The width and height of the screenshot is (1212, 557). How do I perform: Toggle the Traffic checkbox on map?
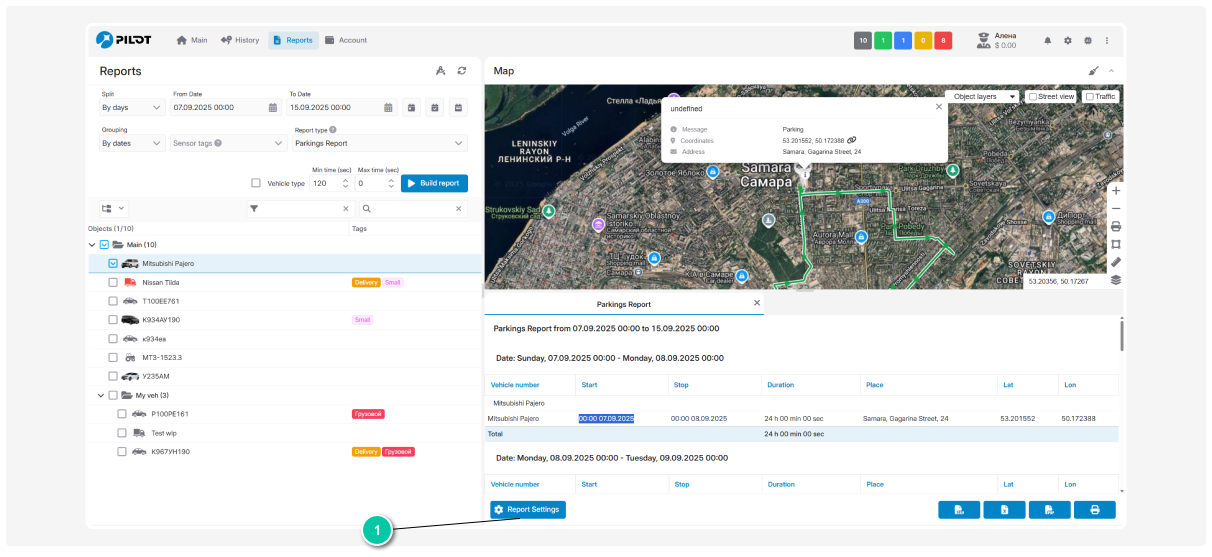(1090, 97)
